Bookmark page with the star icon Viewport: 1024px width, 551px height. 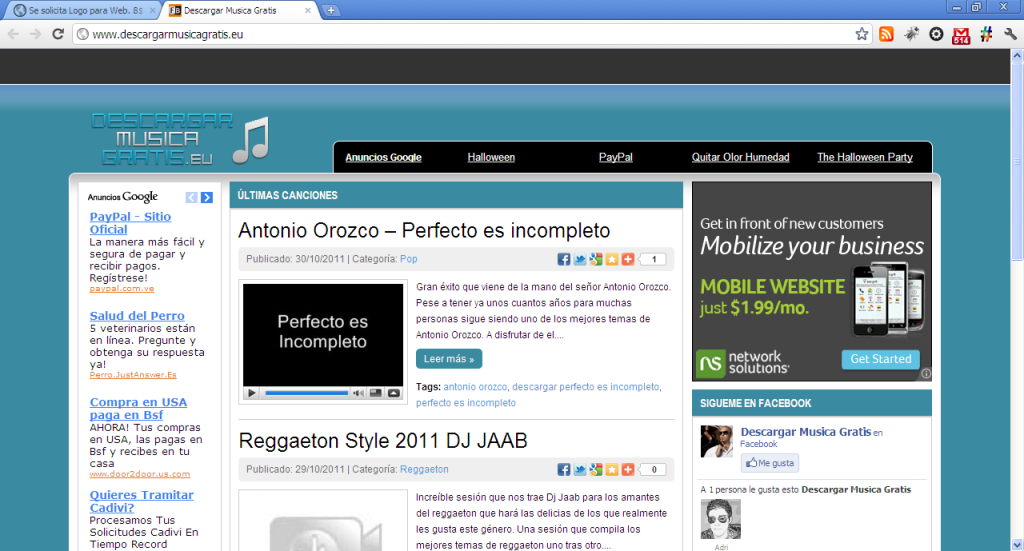coord(862,34)
